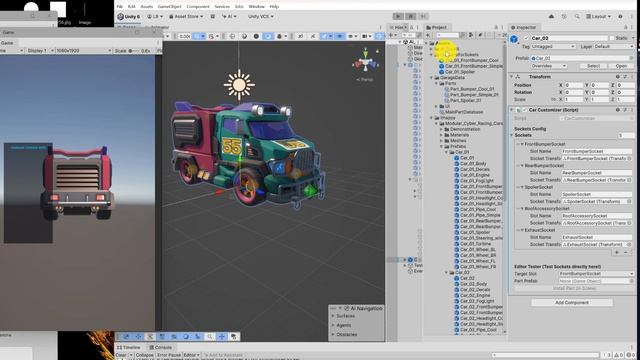
Task: Open the Unity VCS dropdown
Action: tap(260, 16)
